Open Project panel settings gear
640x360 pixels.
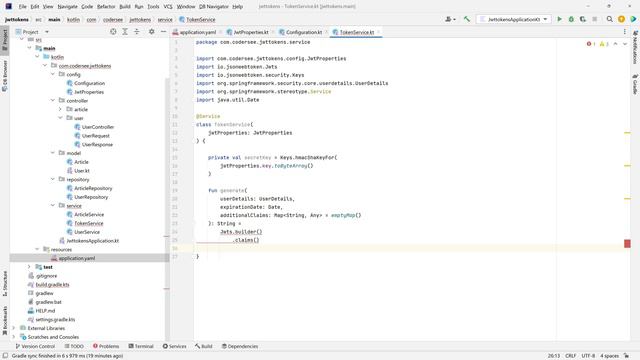point(151,31)
